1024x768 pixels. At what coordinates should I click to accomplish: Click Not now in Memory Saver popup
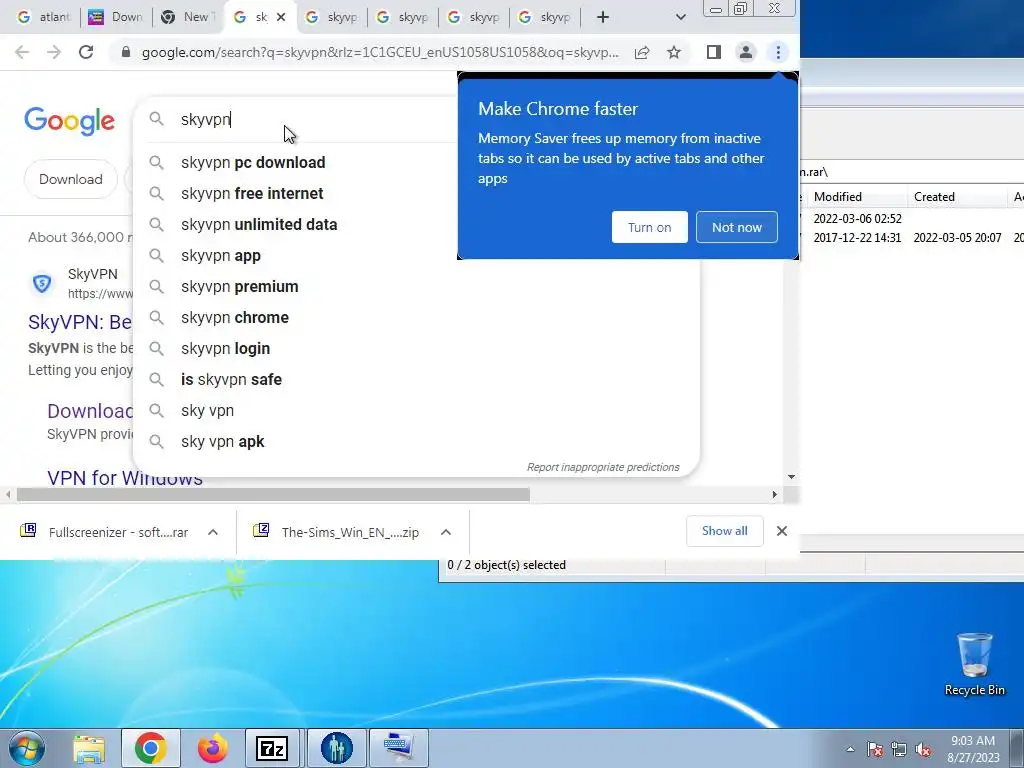(x=737, y=227)
